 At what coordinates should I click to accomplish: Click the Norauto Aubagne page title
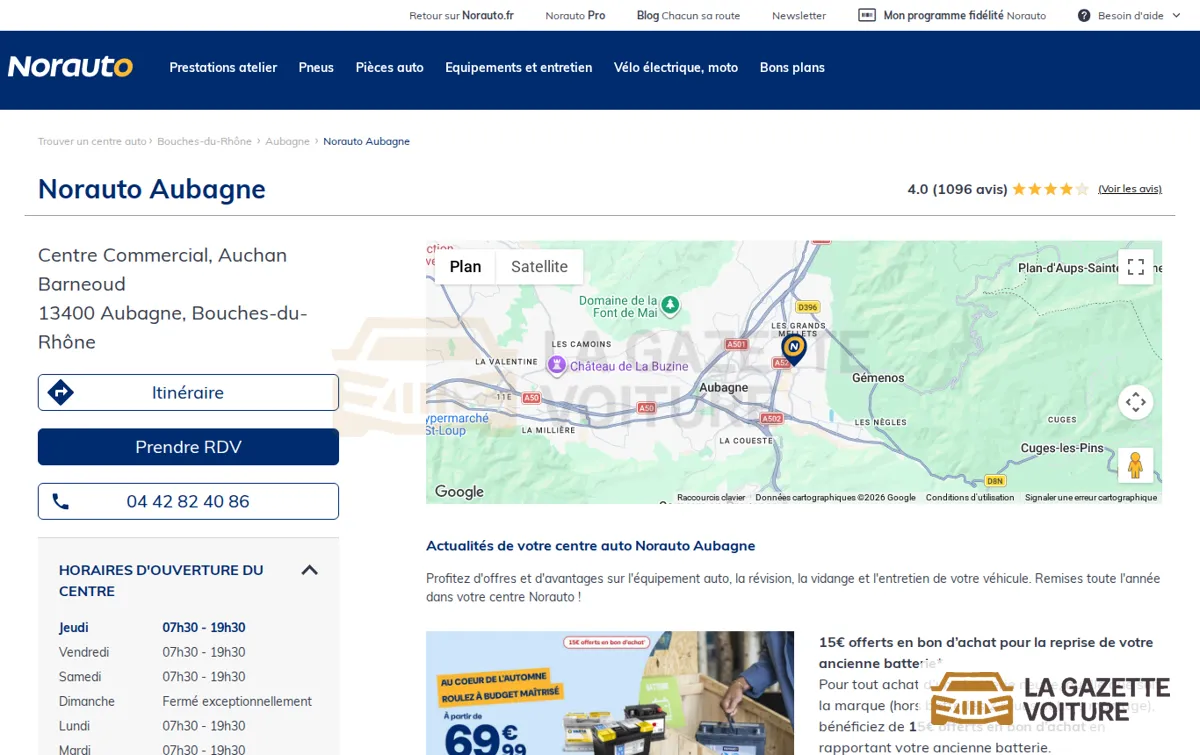(x=152, y=189)
